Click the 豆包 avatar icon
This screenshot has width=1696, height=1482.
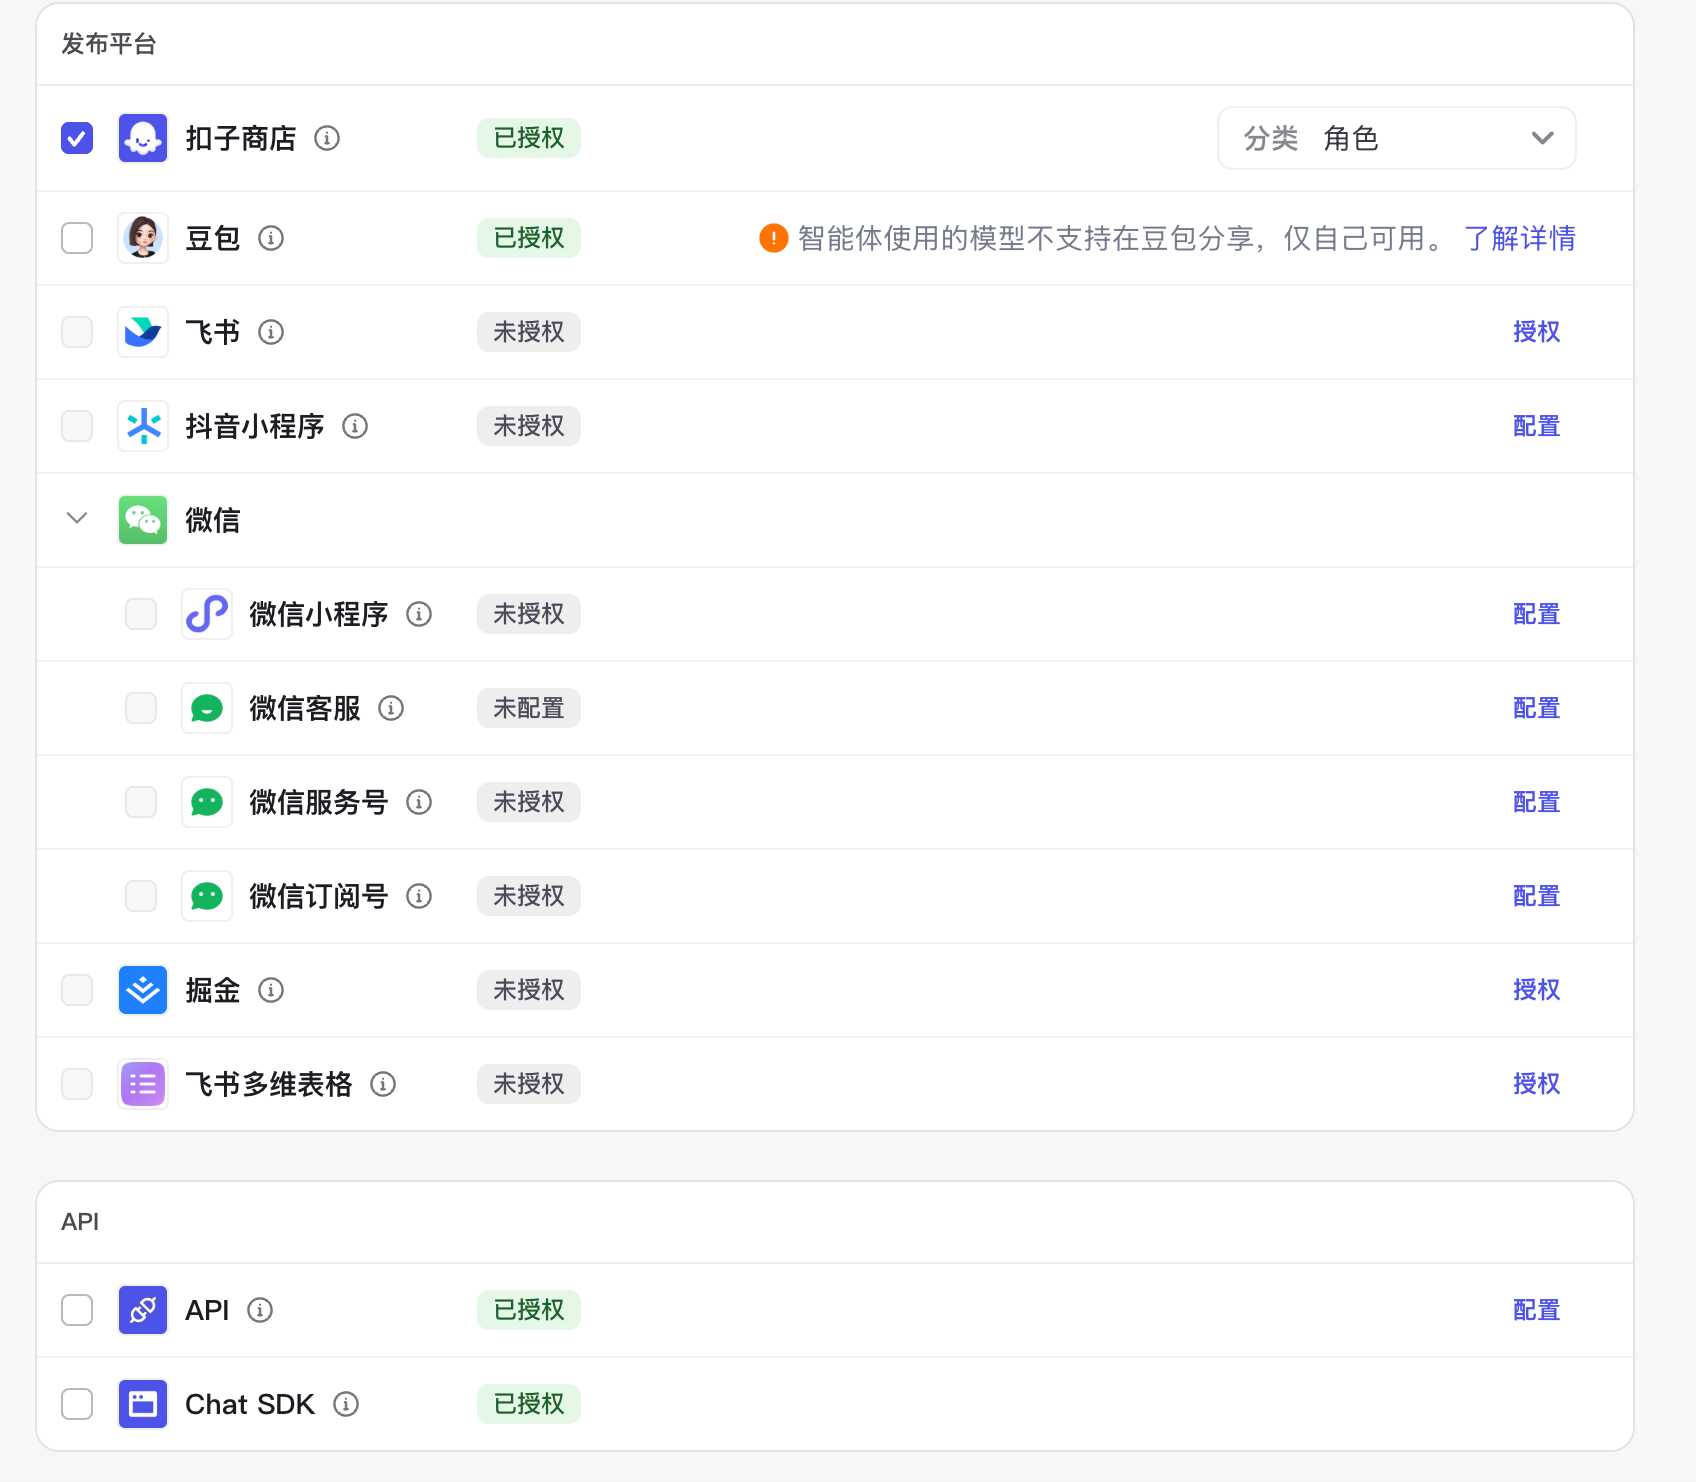click(143, 238)
